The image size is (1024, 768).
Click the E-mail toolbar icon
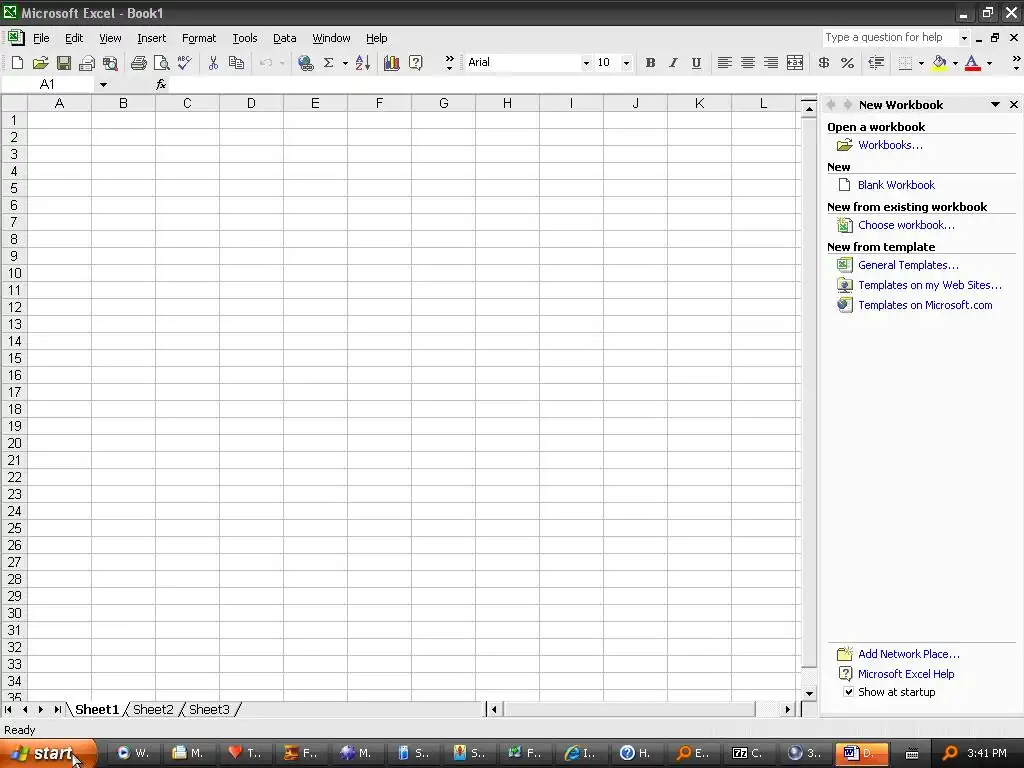click(87, 63)
